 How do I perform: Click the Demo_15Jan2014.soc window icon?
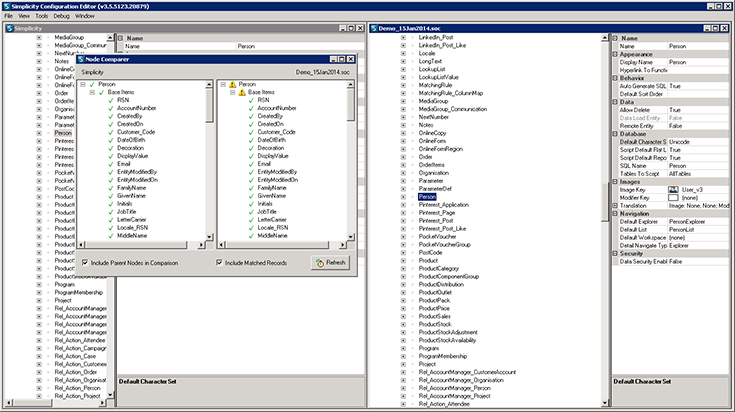[x=374, y=28]
